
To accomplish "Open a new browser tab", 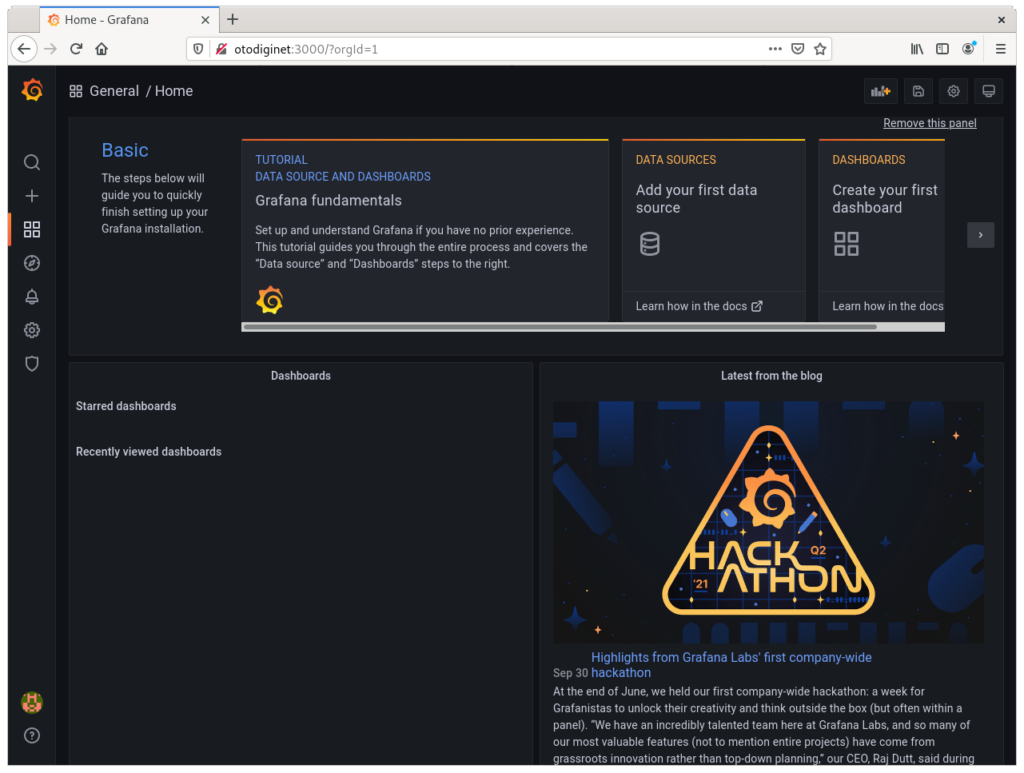I will (232, 20).
